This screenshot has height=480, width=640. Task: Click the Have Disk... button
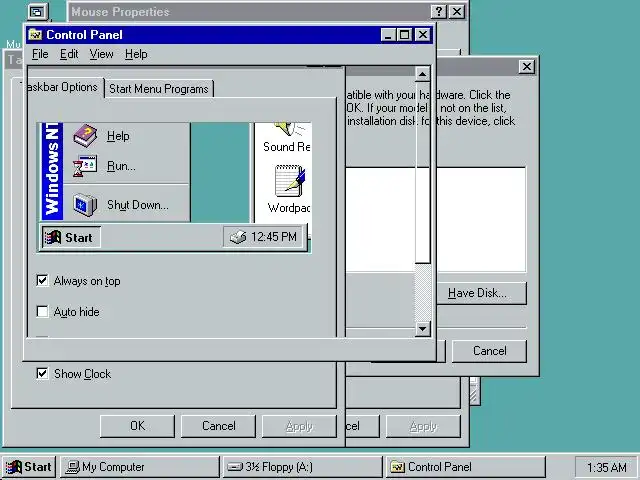482,293
